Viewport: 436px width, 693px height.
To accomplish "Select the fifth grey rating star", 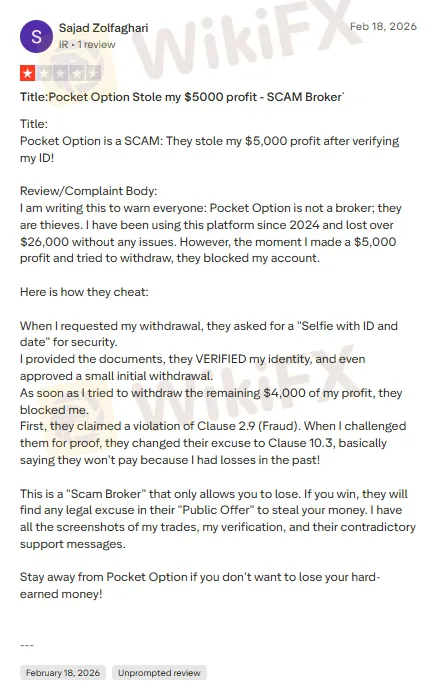I will tap(93, 73).
